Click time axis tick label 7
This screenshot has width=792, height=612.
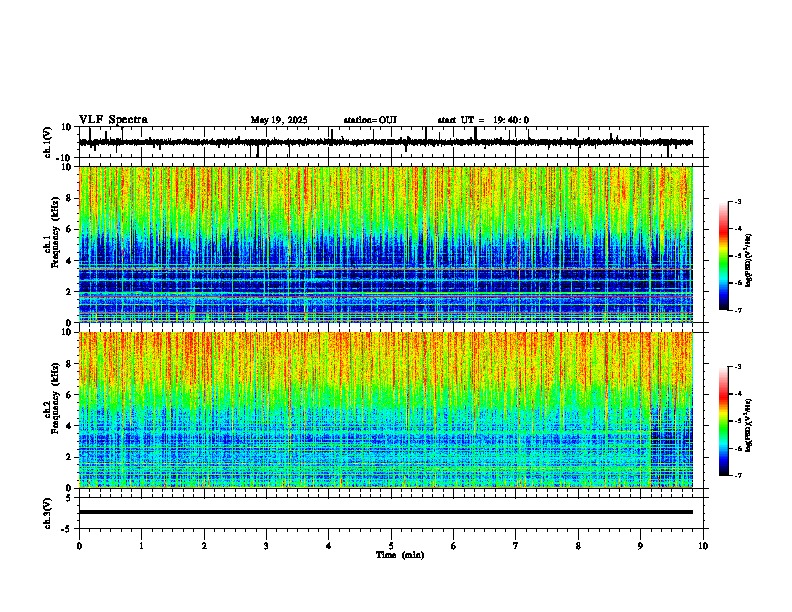click(516, 546)
